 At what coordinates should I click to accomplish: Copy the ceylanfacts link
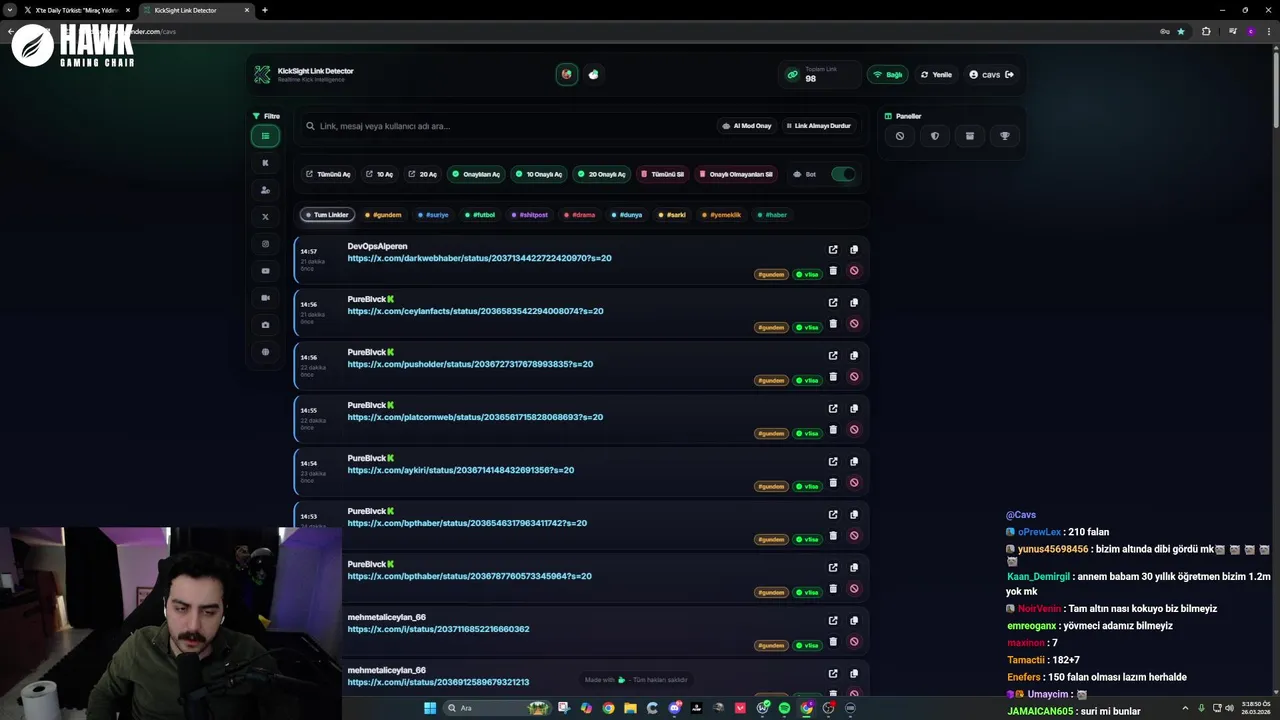coord(854,302)
